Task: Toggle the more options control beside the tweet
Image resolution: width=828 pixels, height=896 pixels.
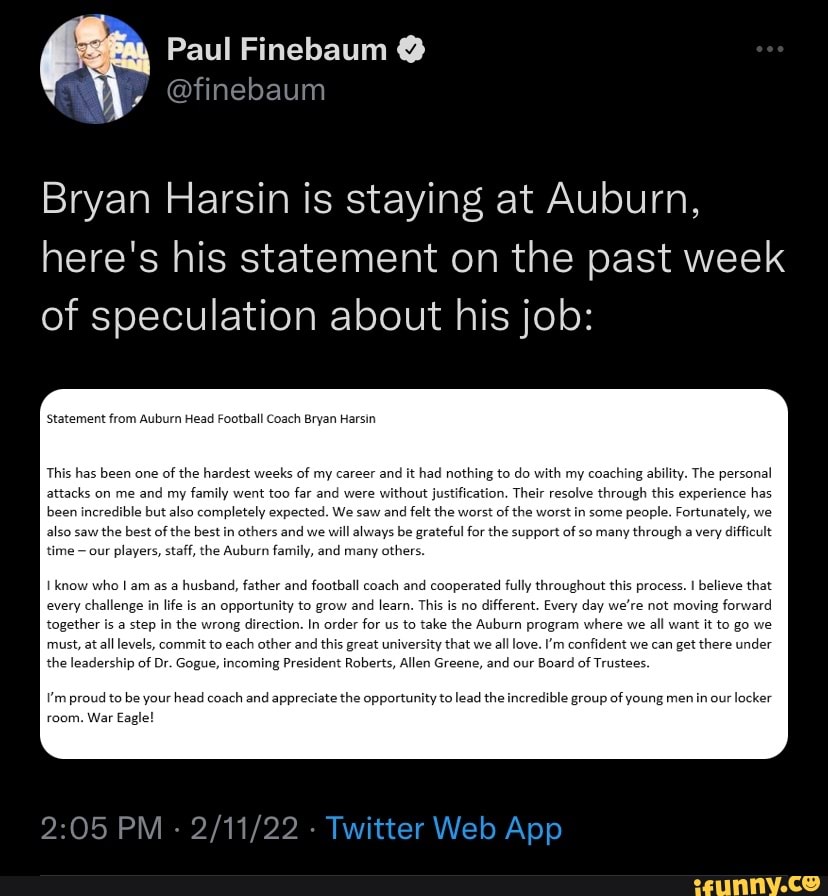Action: [x=770, y=48]
